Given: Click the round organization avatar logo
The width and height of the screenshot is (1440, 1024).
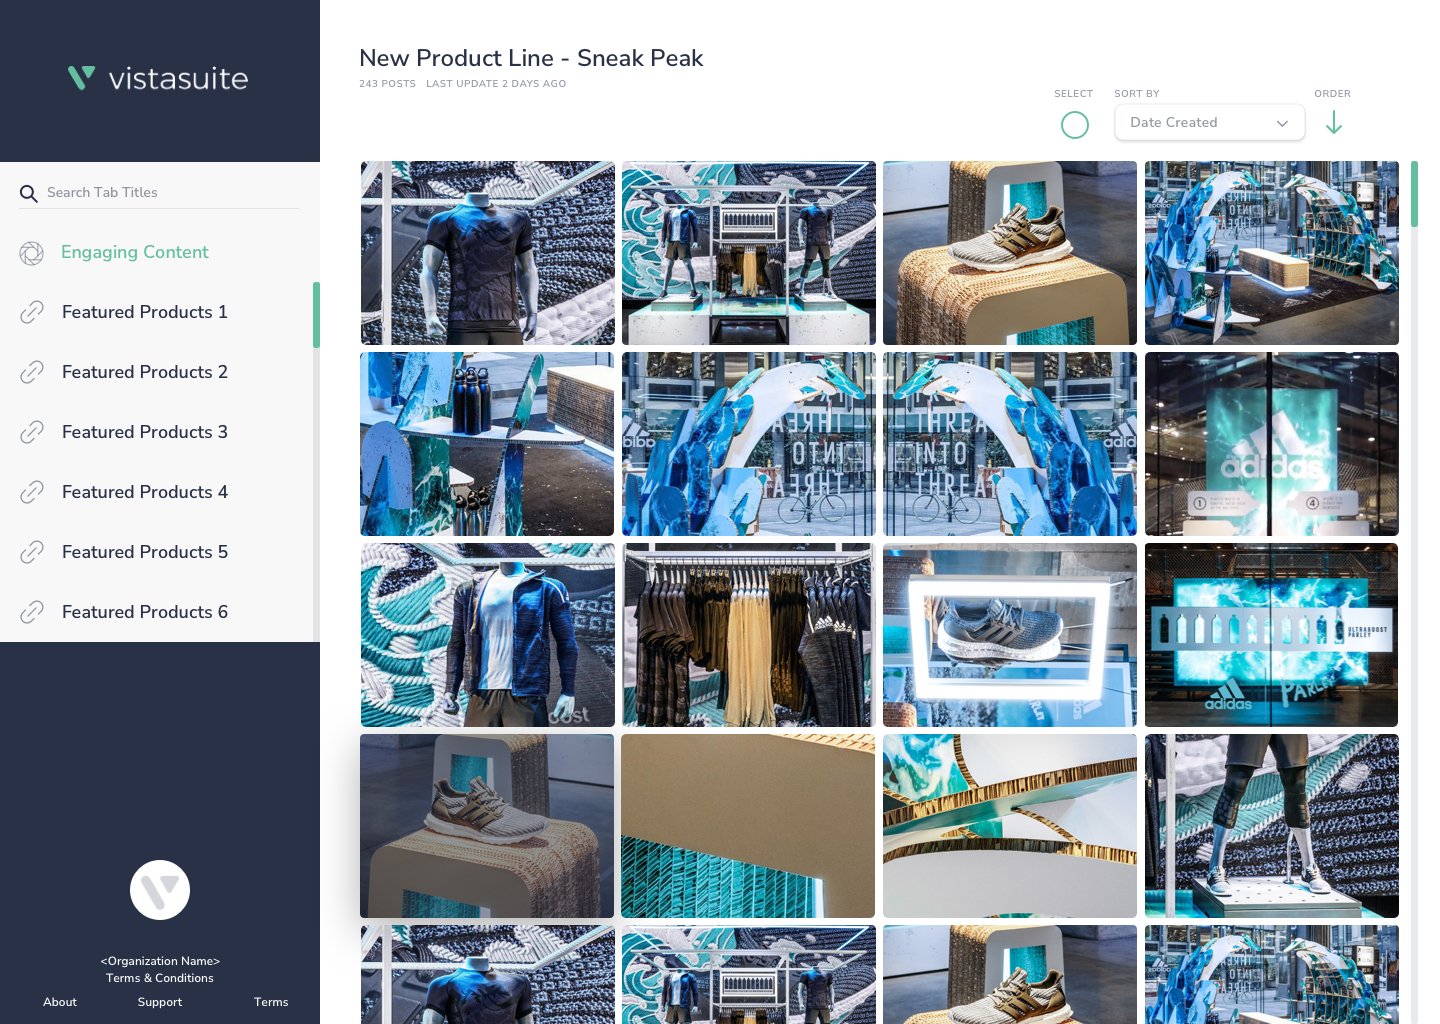Looking at the screenshot, I should click(160, 890).
